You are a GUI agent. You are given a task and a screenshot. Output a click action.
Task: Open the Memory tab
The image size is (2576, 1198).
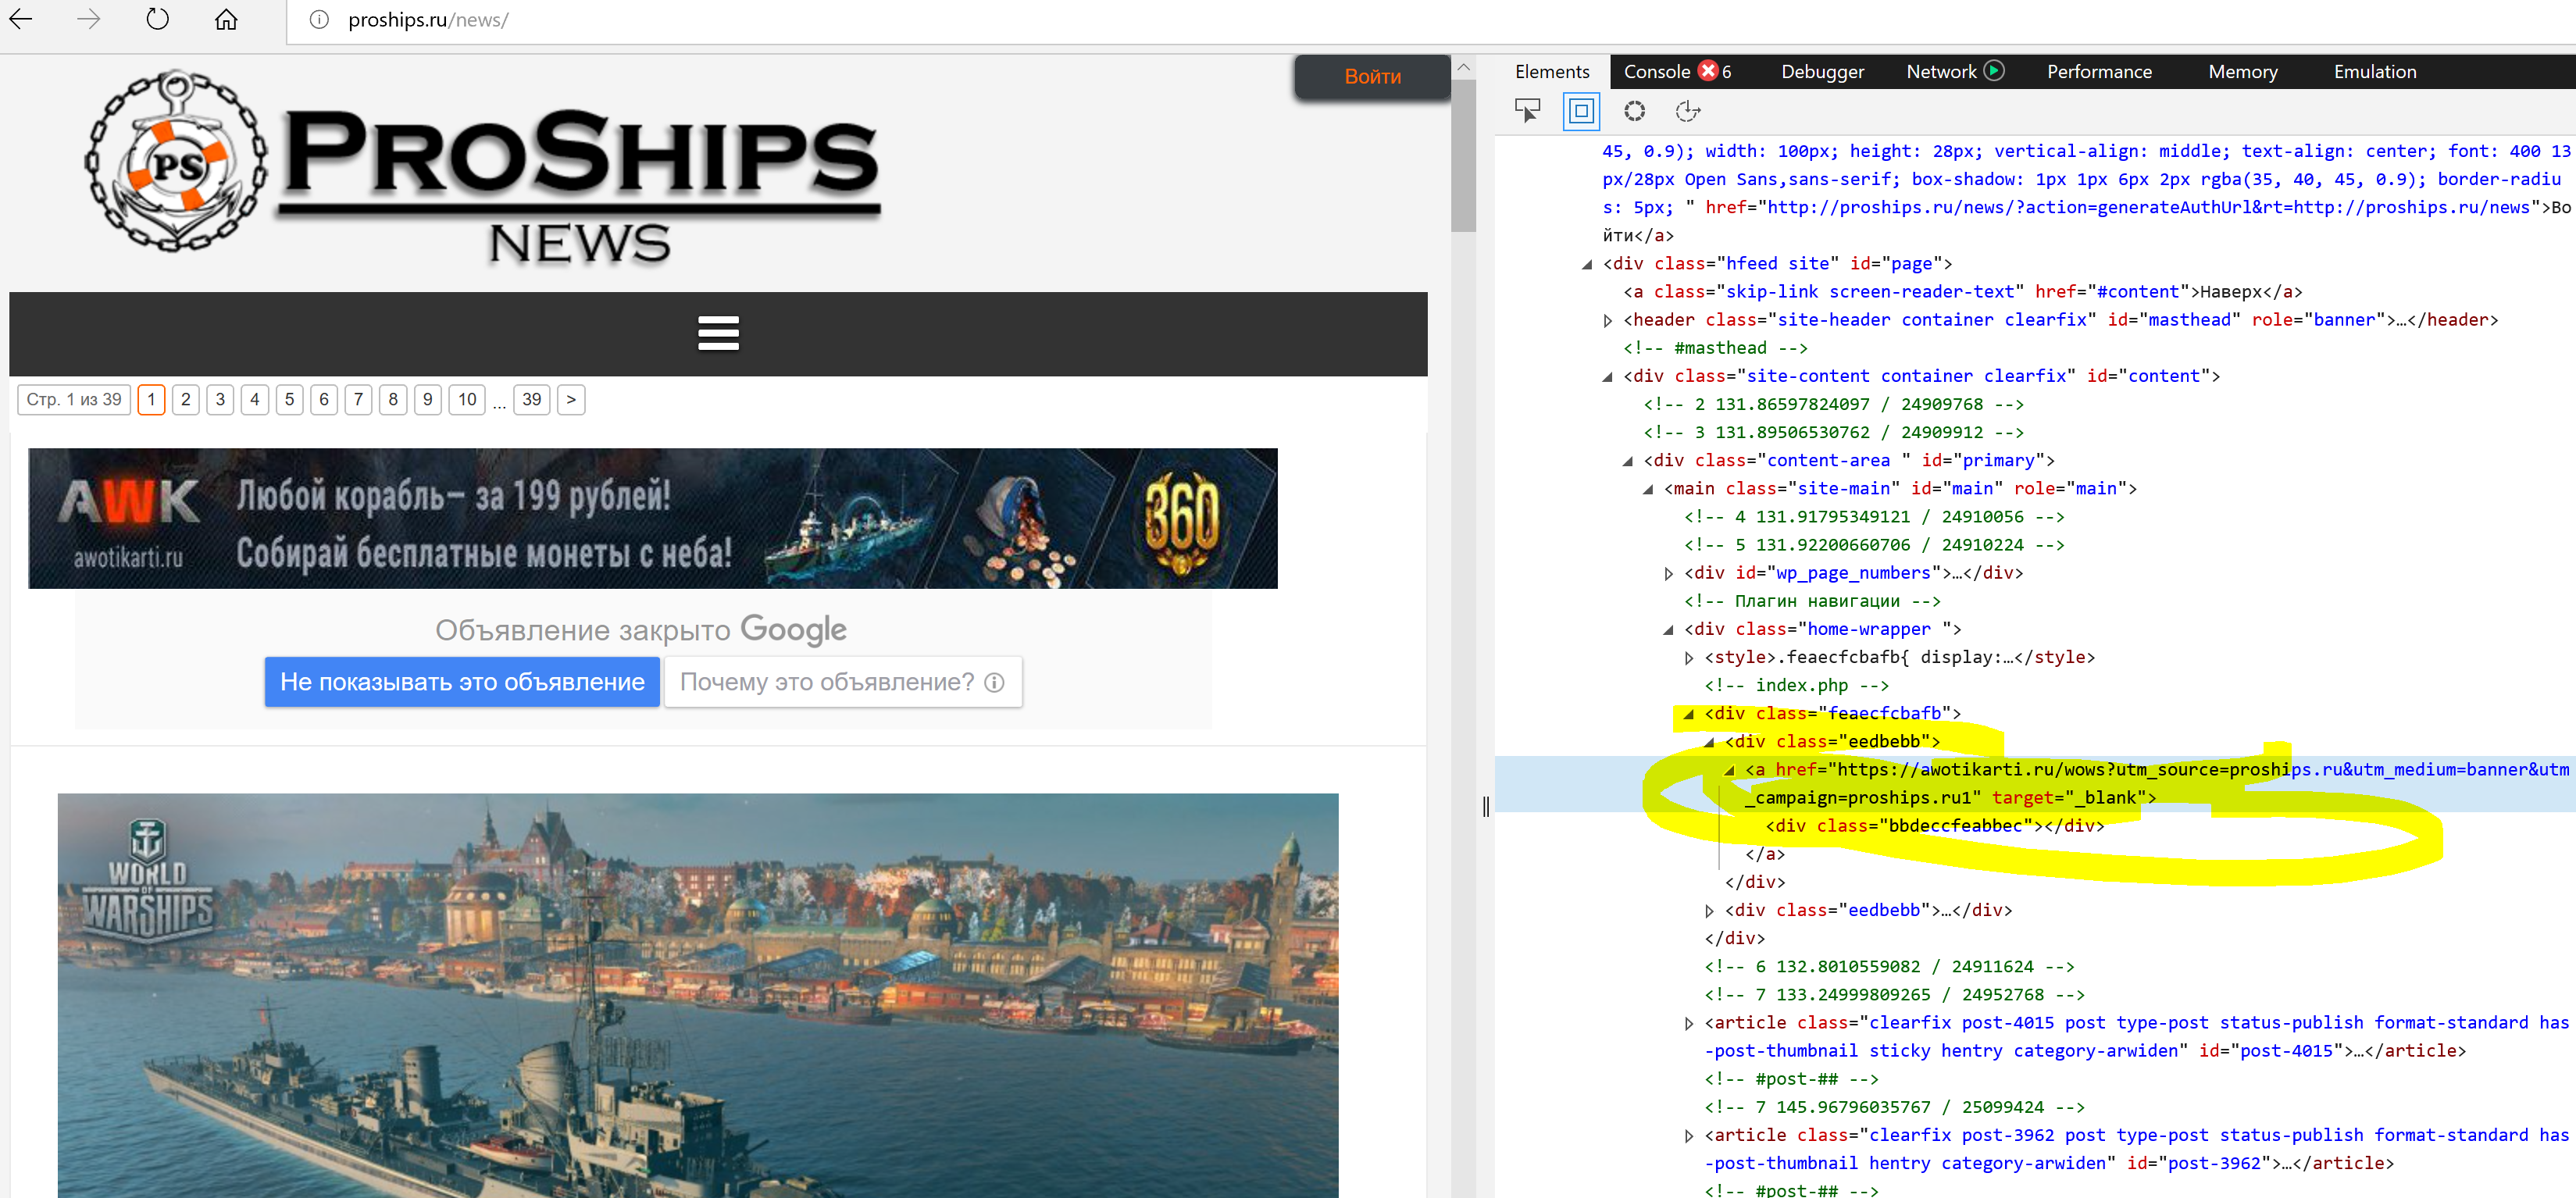click(x=2242, y=71)
